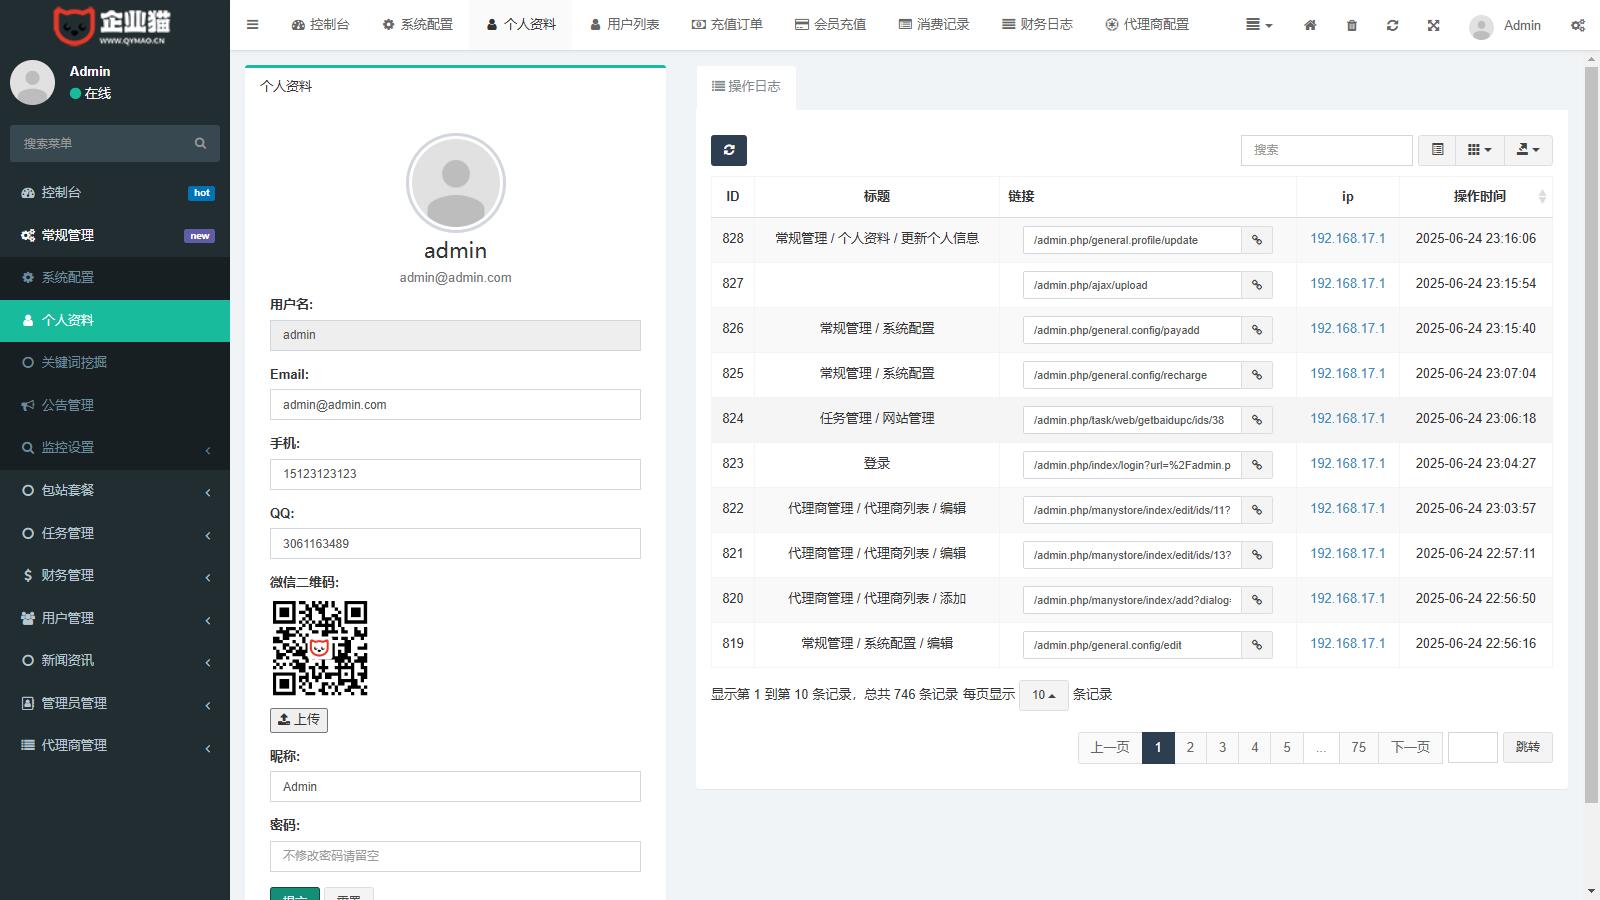
Task: Click the search menu magnifier icon
Action: (x=200, y=144)
